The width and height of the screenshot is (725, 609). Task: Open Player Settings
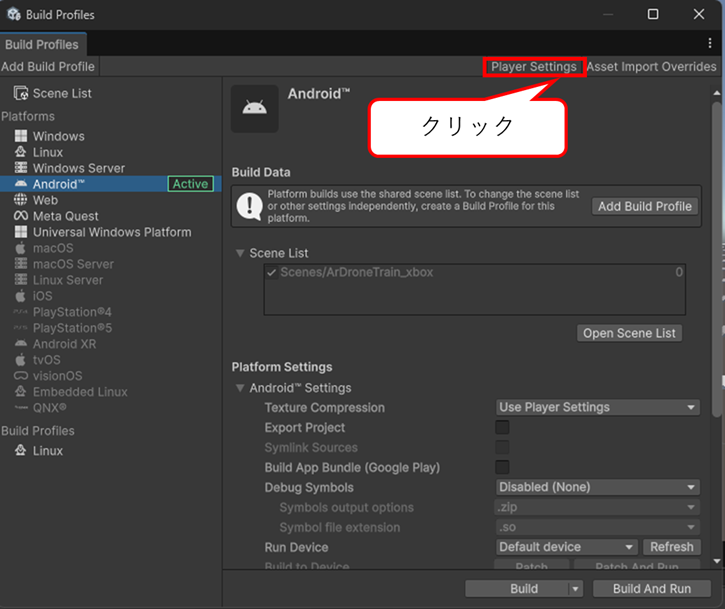[534, 67]
